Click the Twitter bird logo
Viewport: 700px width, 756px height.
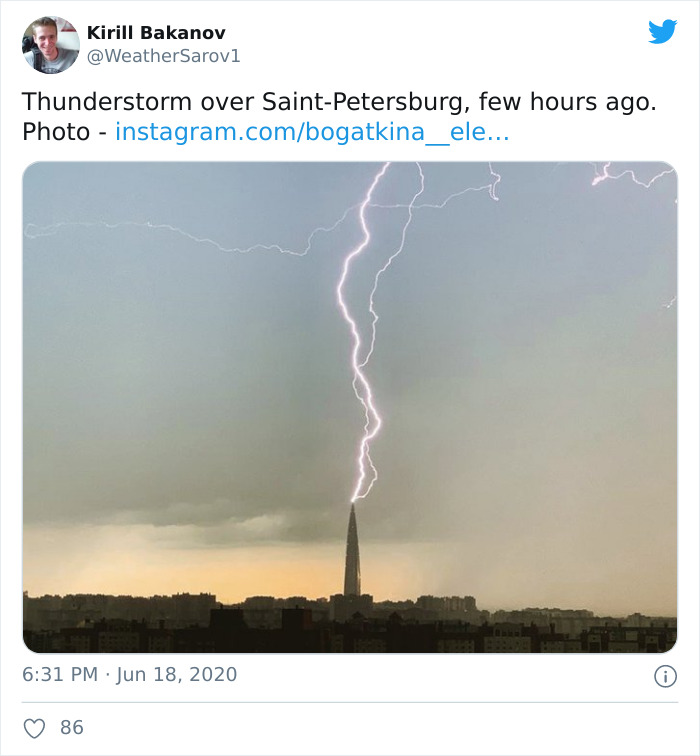point(662,32)
